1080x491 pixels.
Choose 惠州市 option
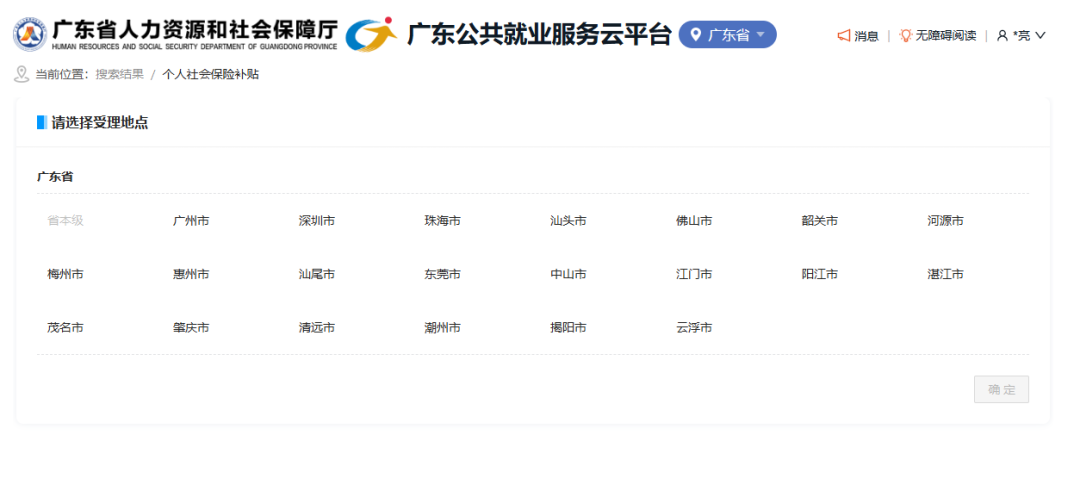point(191,274)
